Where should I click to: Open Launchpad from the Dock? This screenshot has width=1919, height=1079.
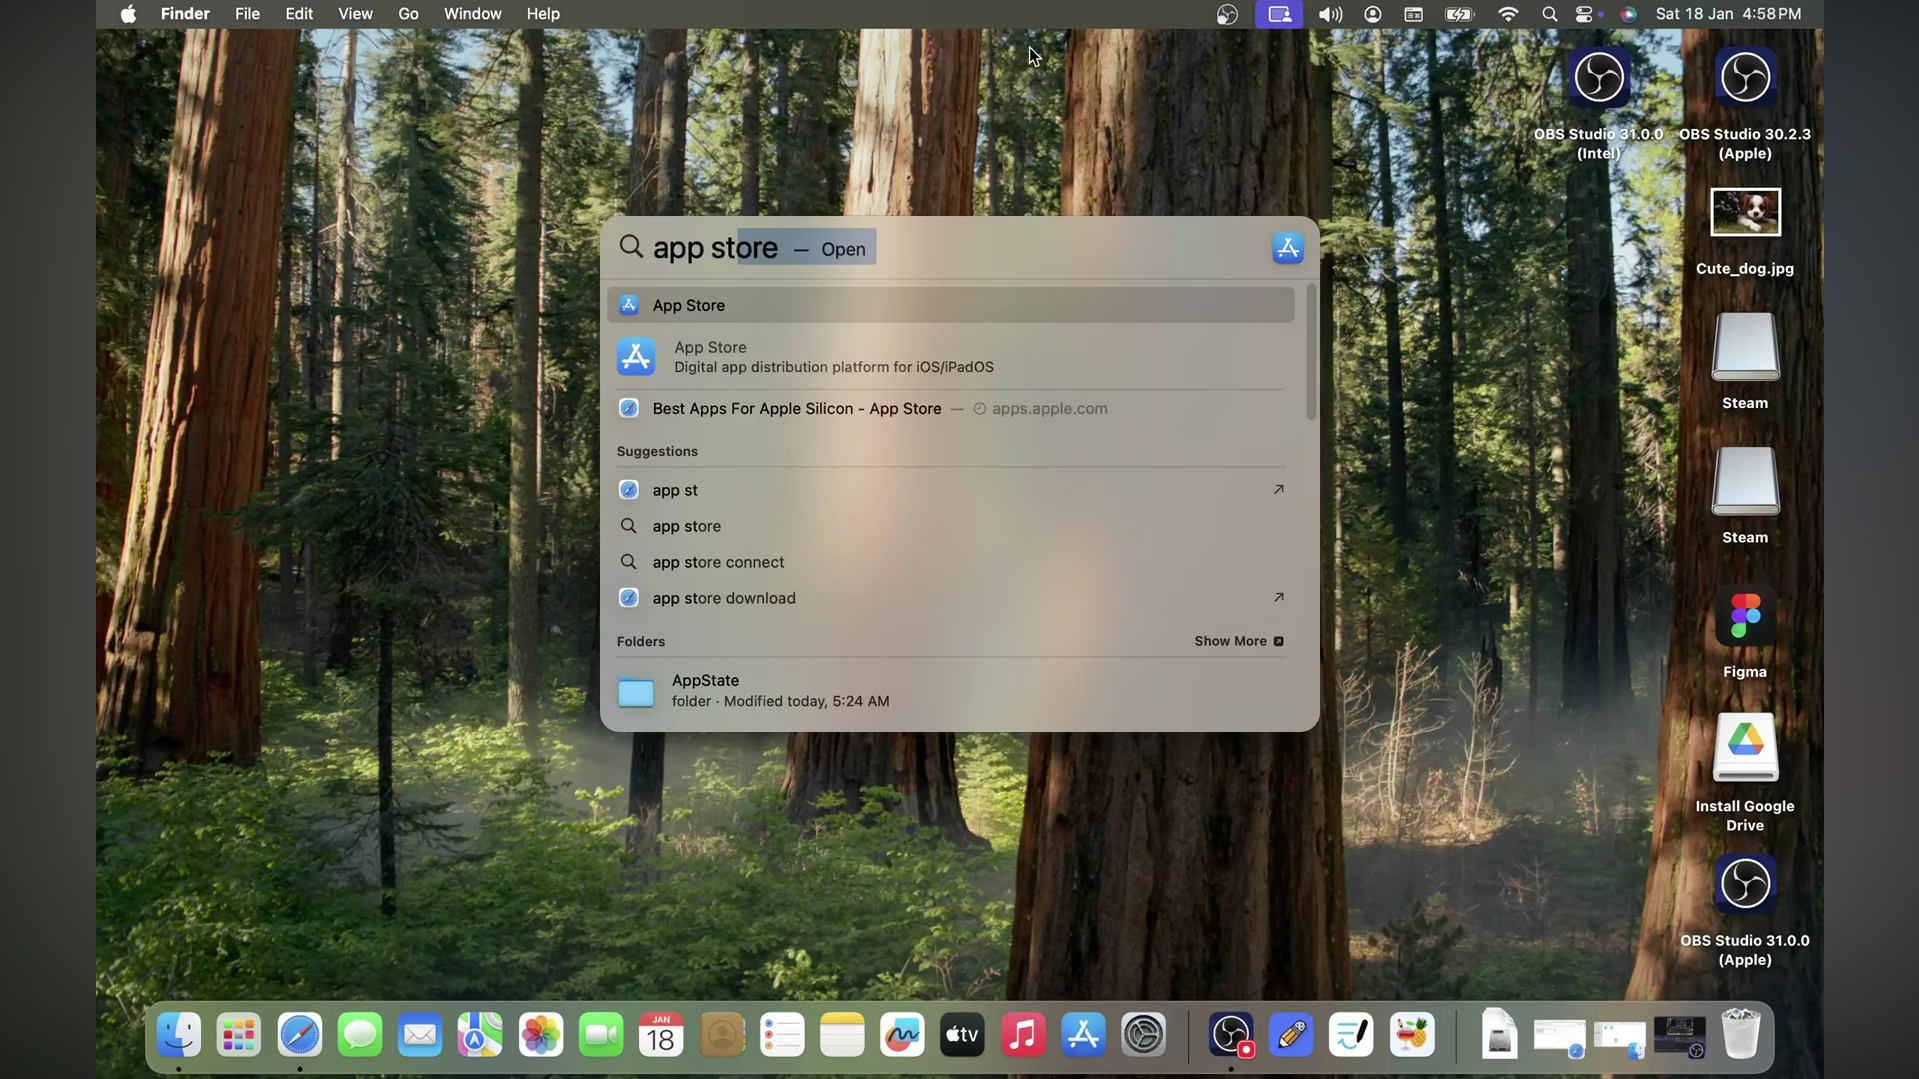[x=239, y=1035]
